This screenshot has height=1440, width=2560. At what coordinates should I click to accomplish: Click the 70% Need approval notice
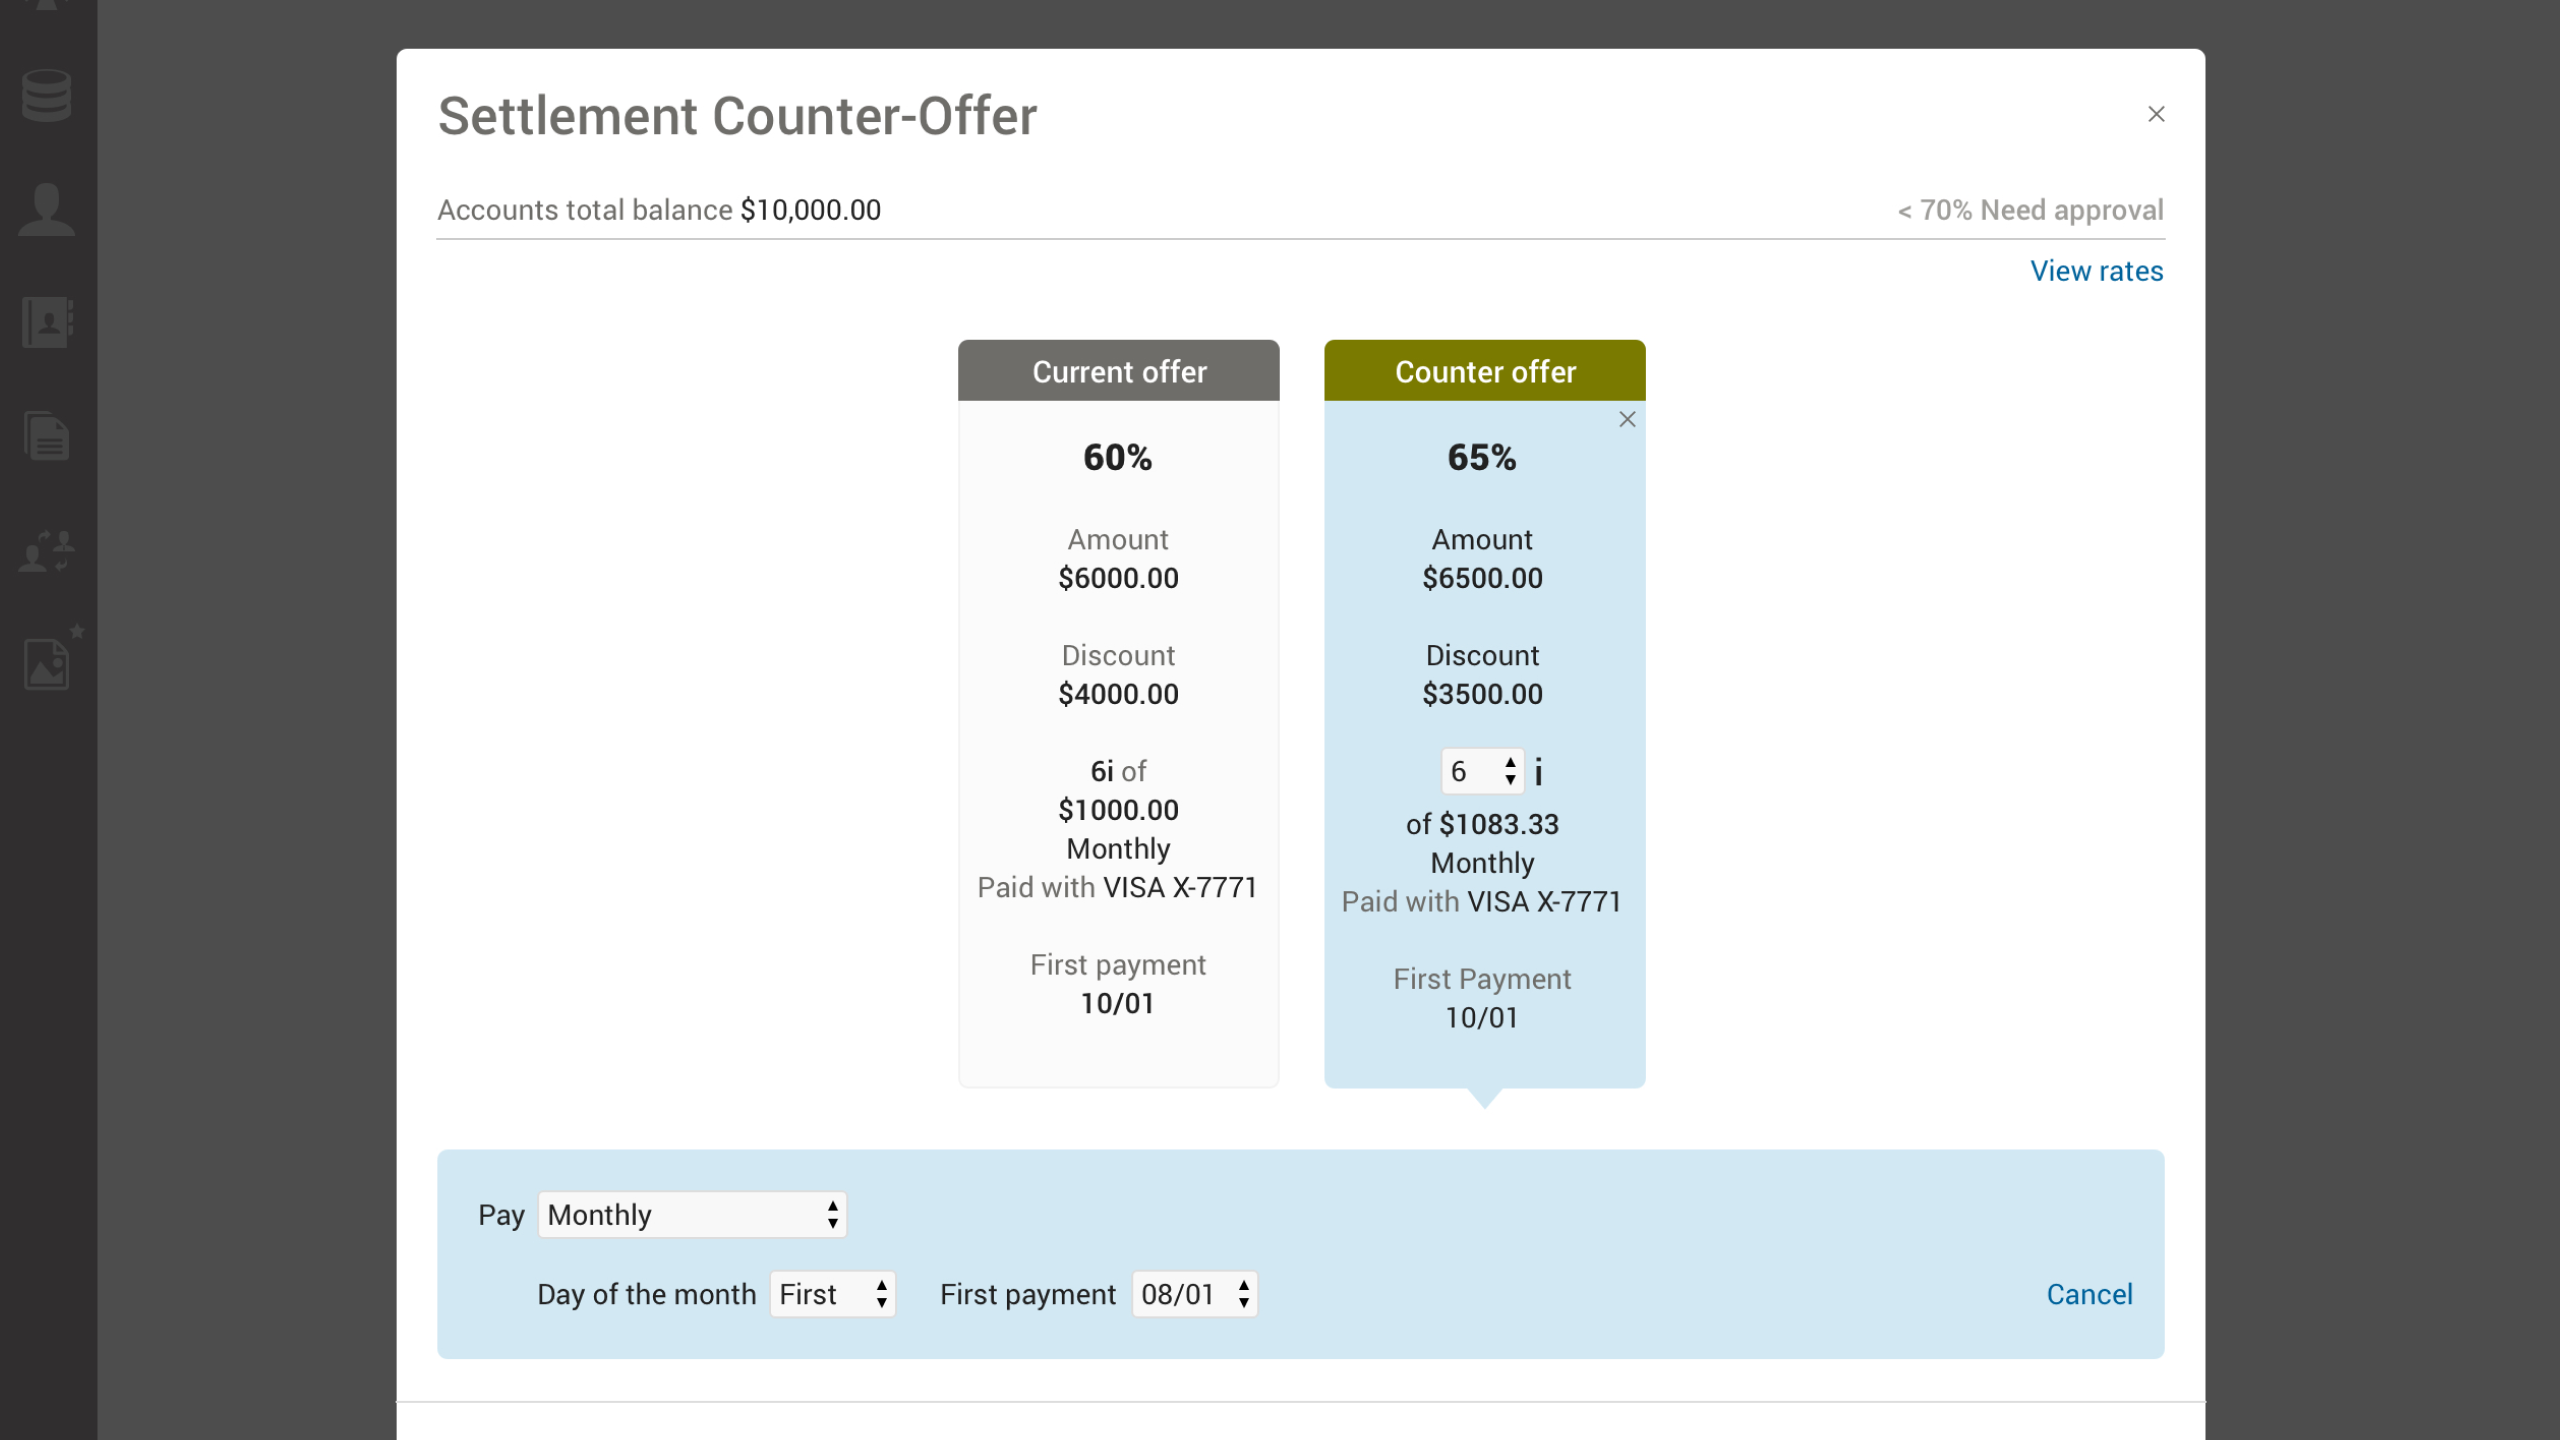click(x=2030, y=210)
